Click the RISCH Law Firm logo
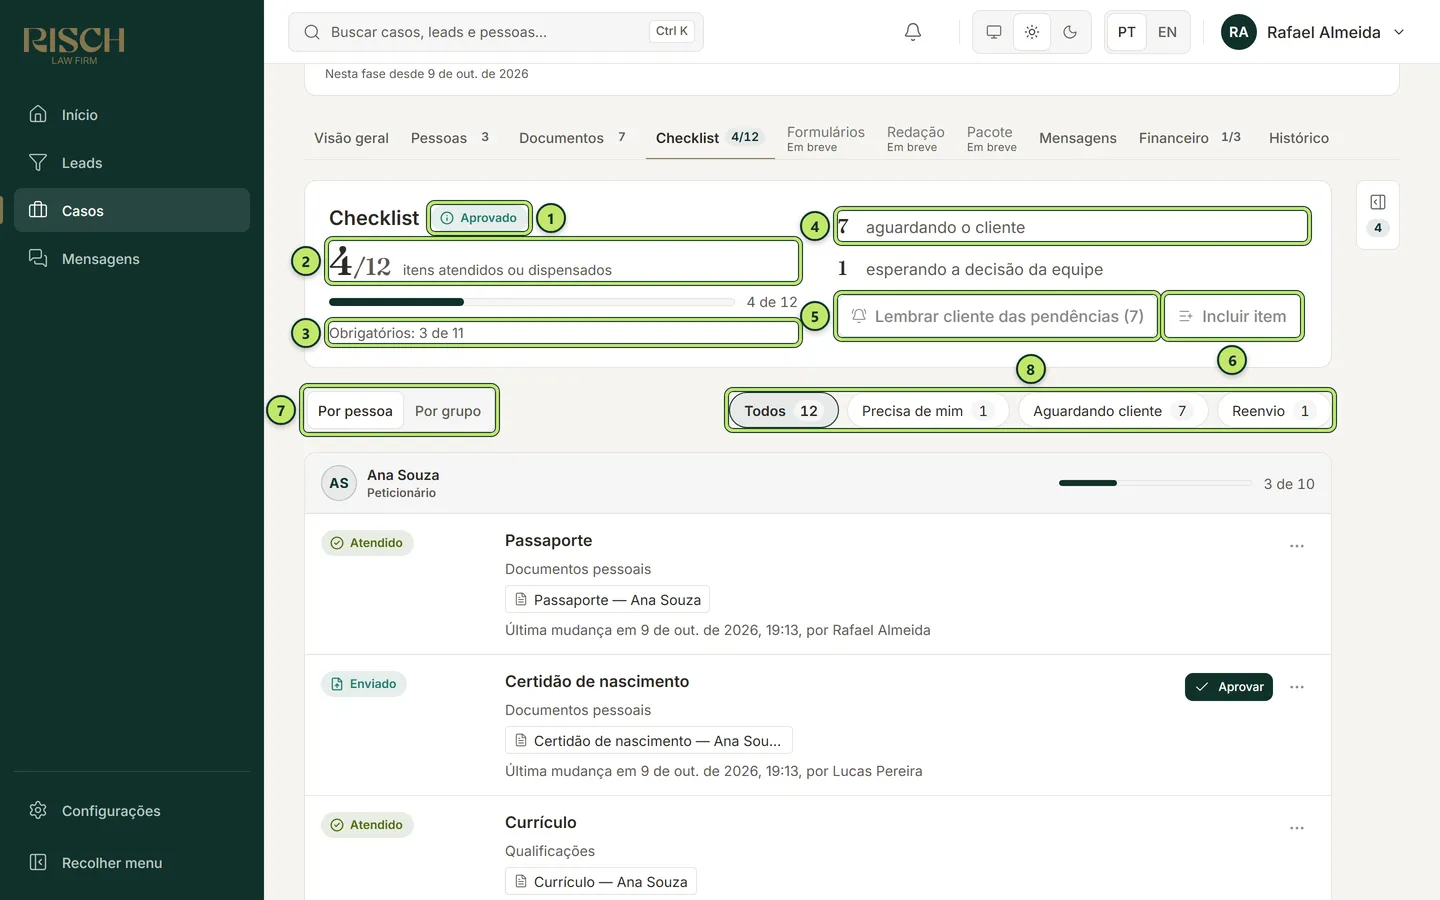Screen dimensions: 1440x900 [74, 44]
